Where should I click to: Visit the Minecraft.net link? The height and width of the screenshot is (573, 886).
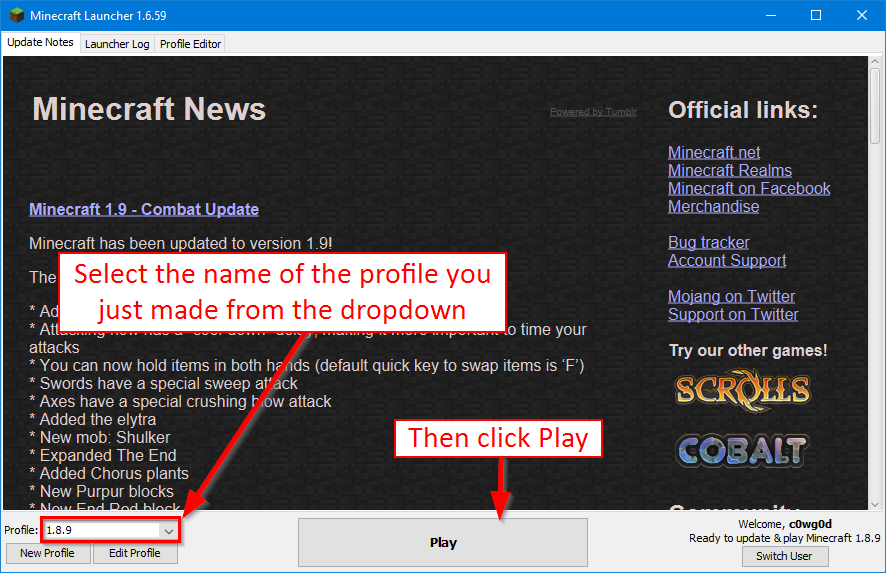[714, 153]
